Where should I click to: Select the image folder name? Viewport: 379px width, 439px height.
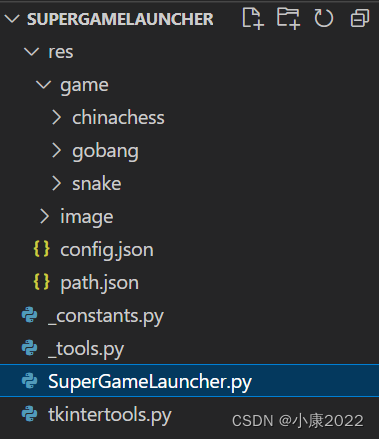(x=87, y=218)
